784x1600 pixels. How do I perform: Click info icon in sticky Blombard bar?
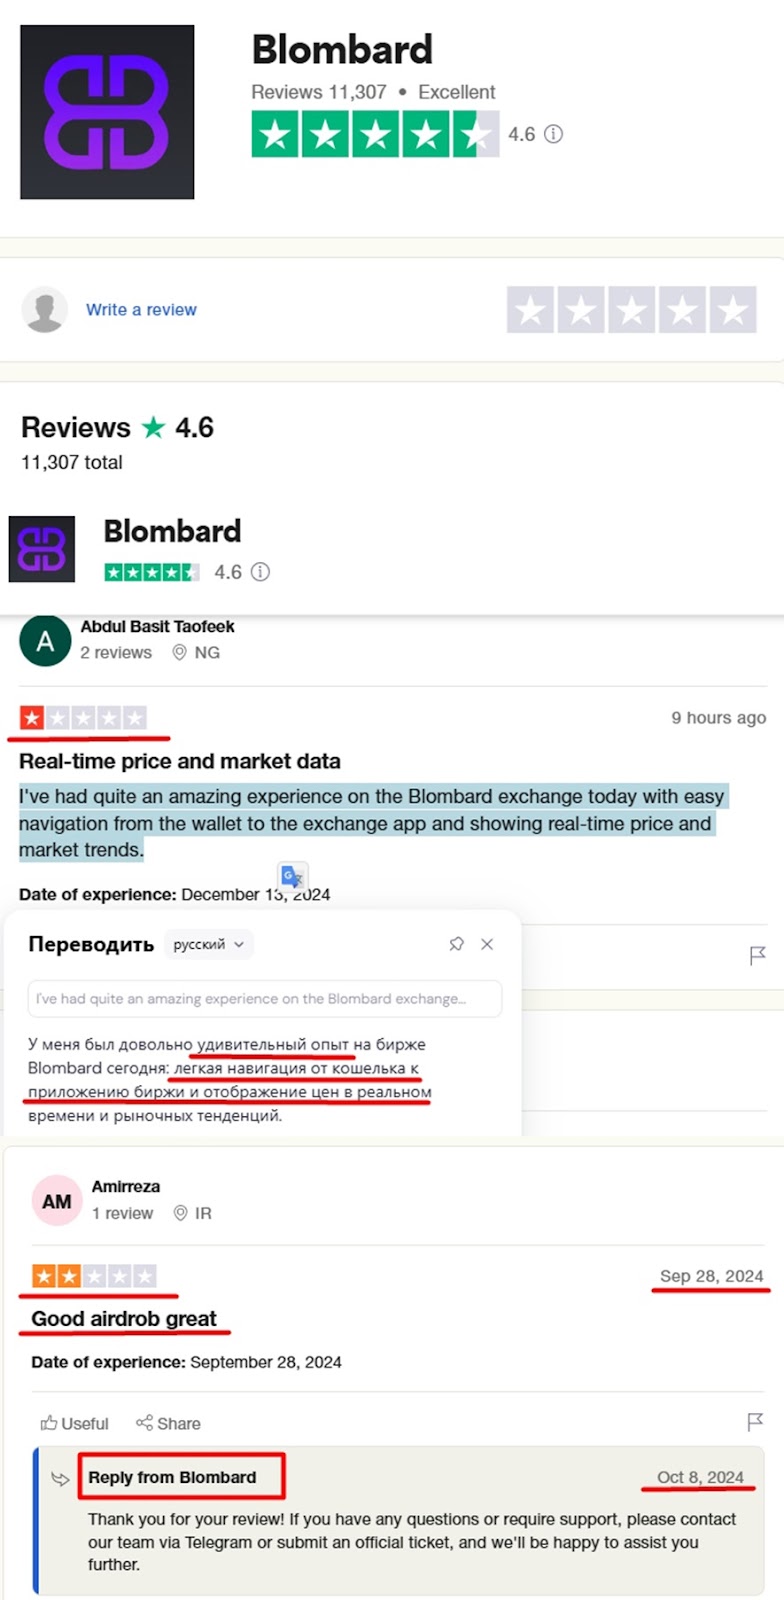260,572
